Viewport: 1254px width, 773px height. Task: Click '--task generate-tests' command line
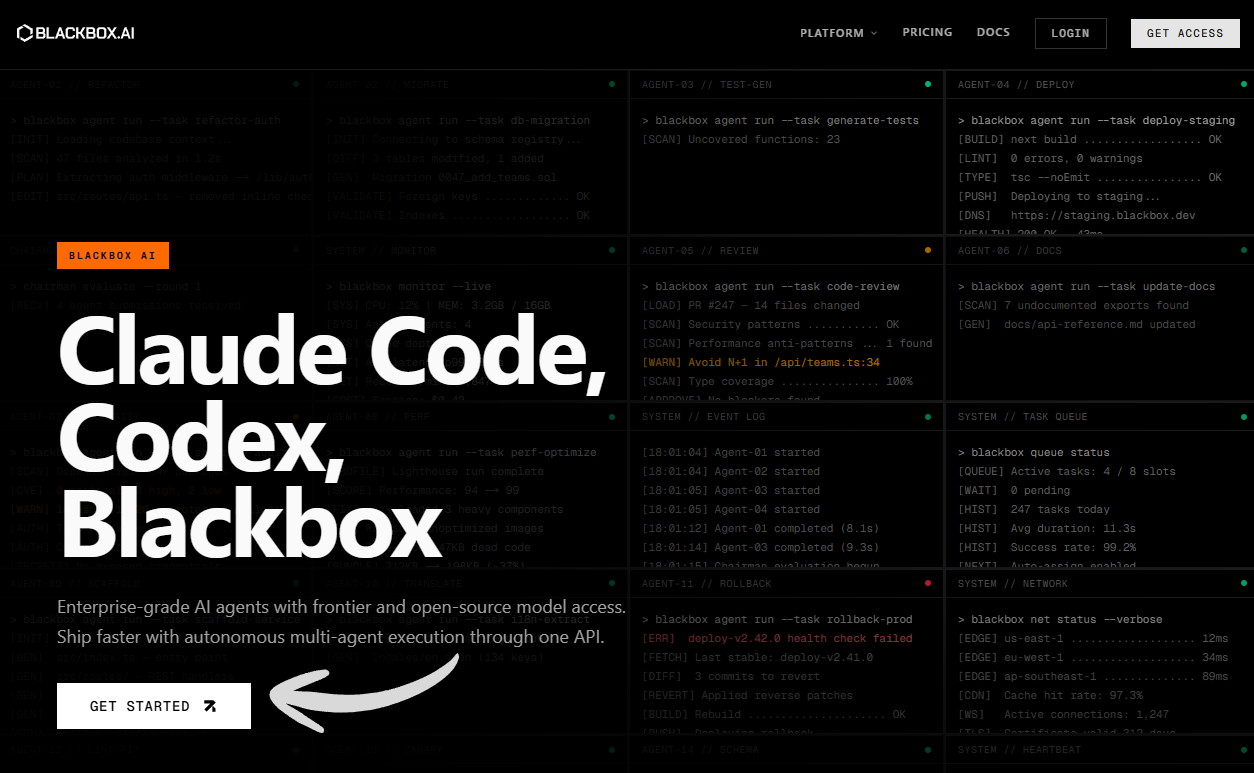780,121
